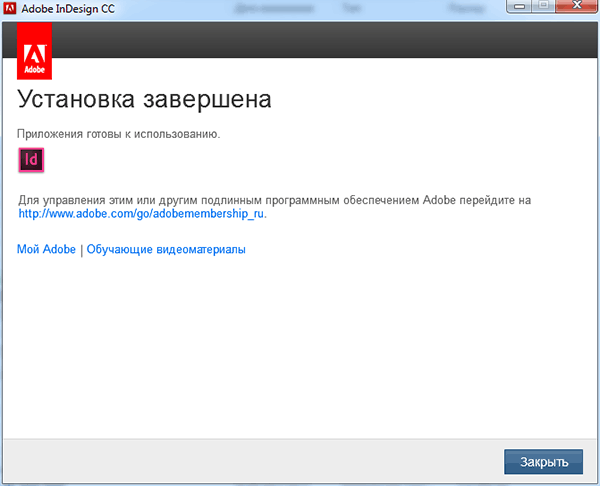This screenshot has width=600, height=486.
Task: Open Обучающие видеоматериалы link
Action: point(166,249)
